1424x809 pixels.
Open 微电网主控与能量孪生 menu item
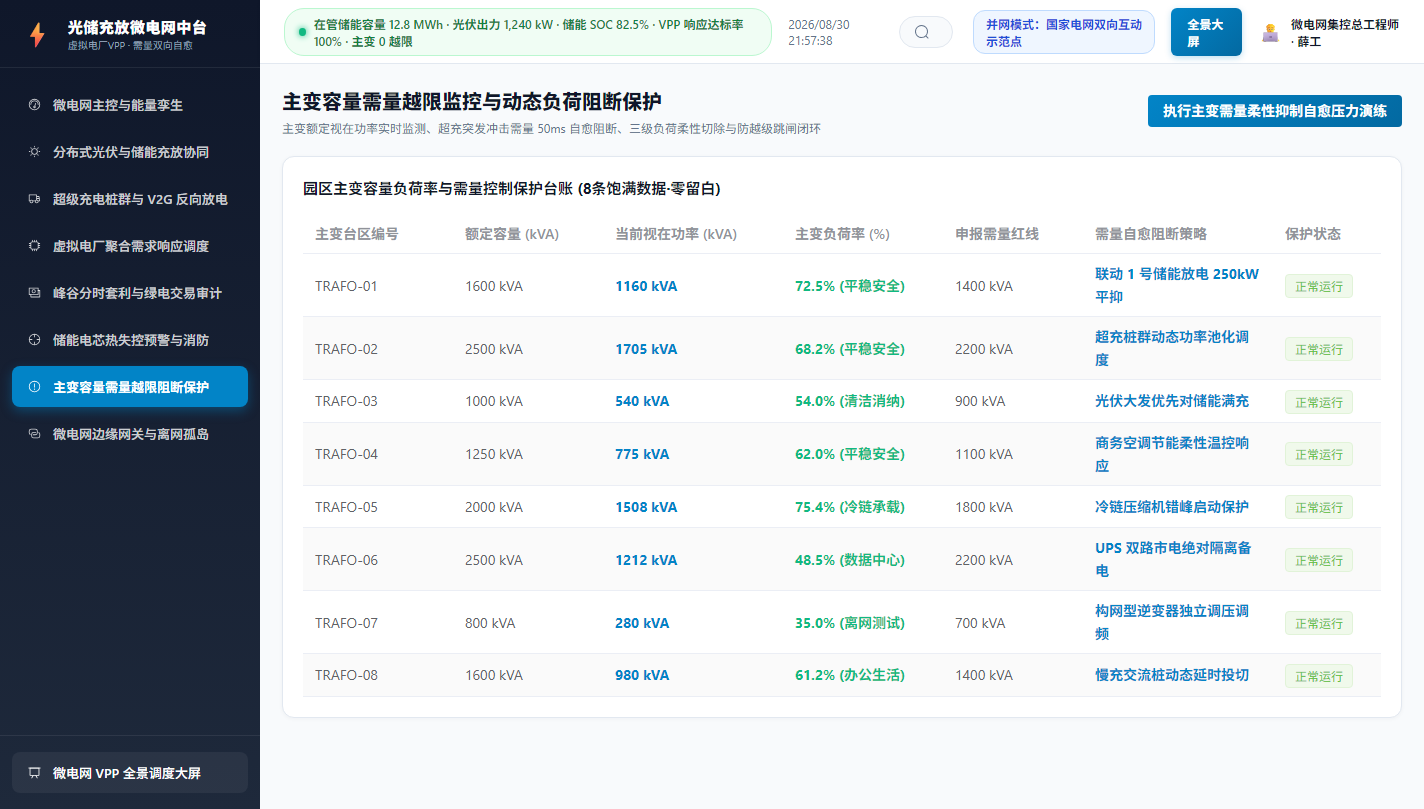[x=130, y=105]
